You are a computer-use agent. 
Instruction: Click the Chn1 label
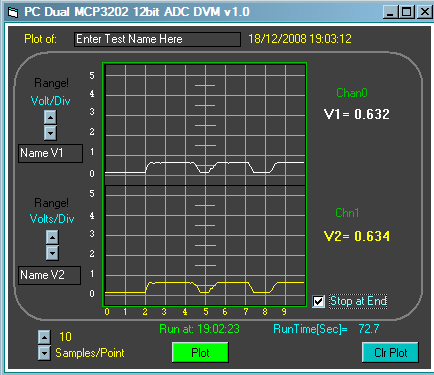click(347, 213)
